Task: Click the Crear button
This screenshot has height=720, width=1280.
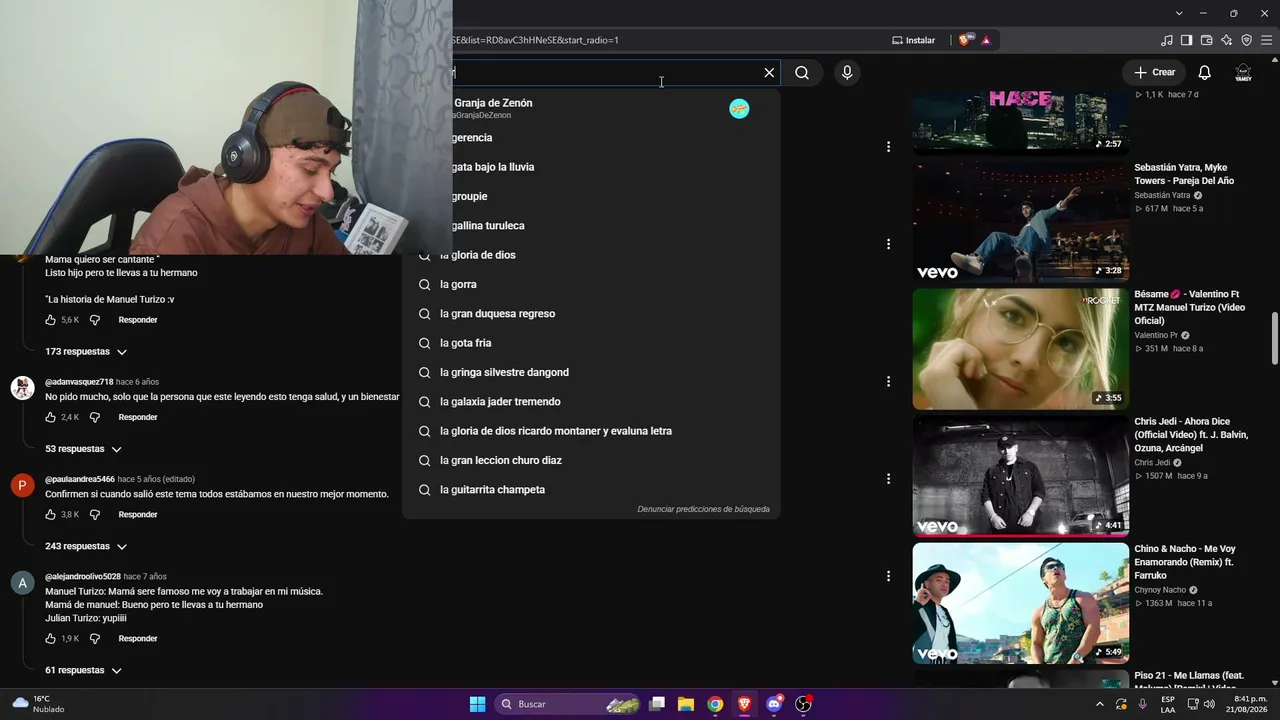Action: coord(1155,73)
